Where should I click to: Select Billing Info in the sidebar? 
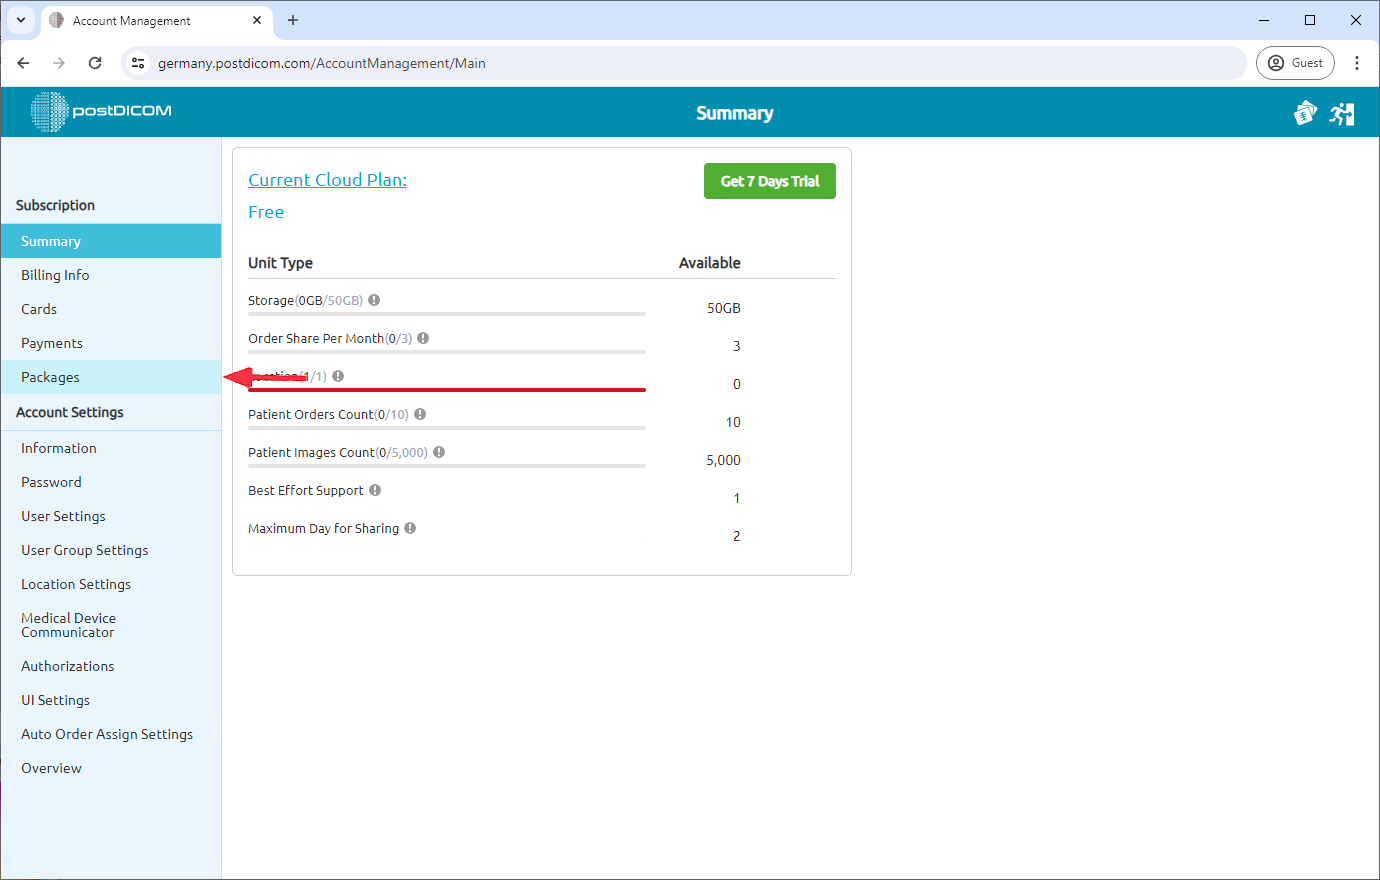click(x=55, y=274)
